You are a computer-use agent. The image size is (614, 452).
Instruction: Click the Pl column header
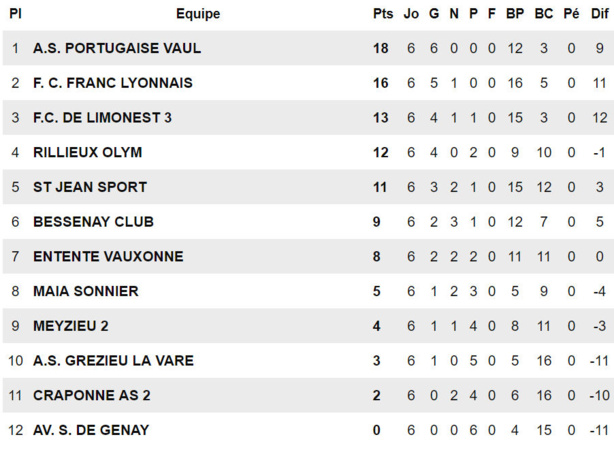15,14
